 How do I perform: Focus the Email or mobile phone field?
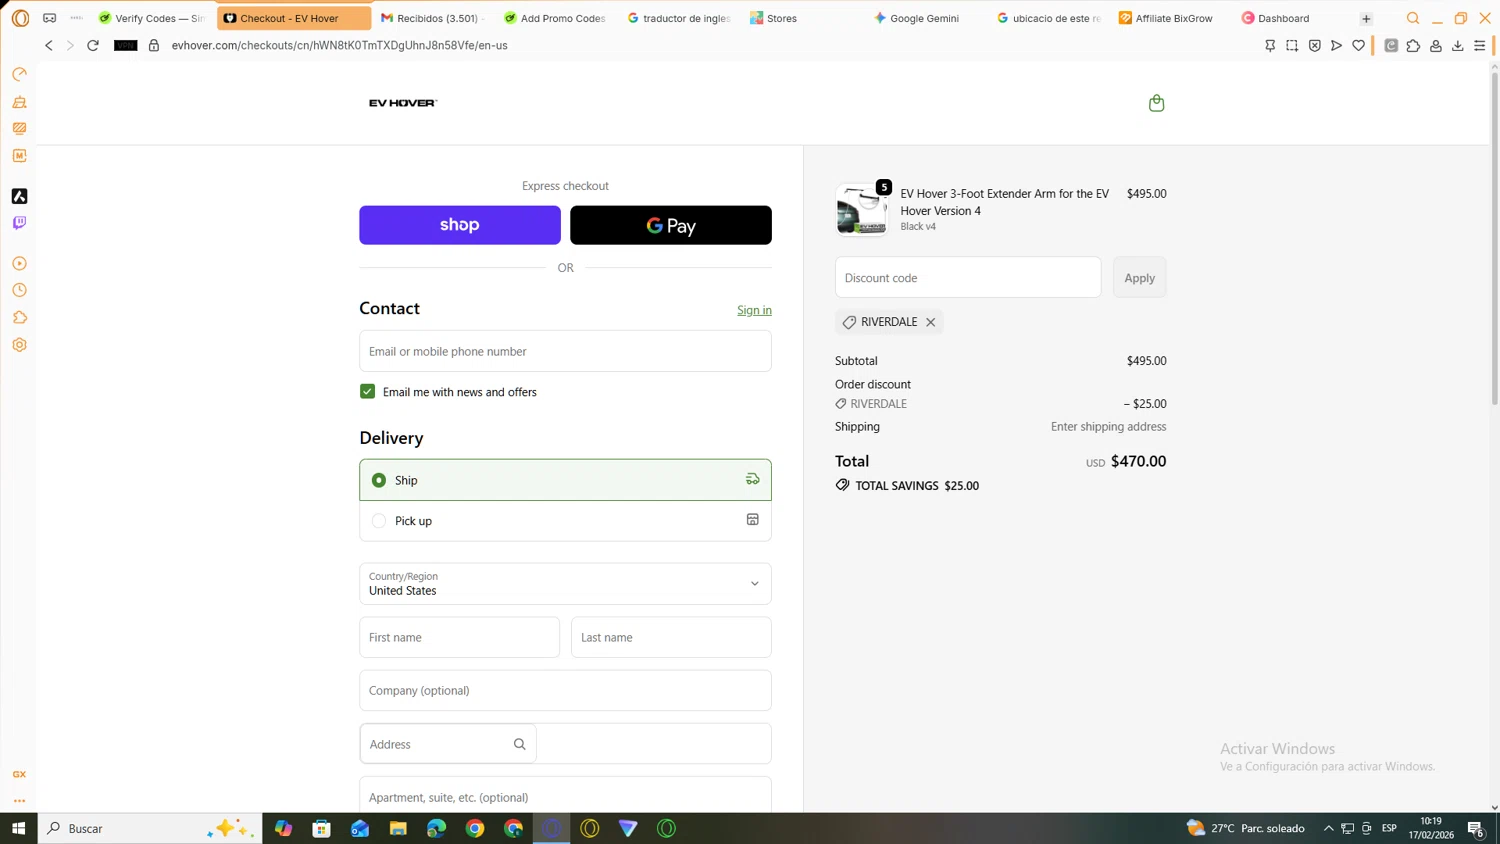point(565,351)
